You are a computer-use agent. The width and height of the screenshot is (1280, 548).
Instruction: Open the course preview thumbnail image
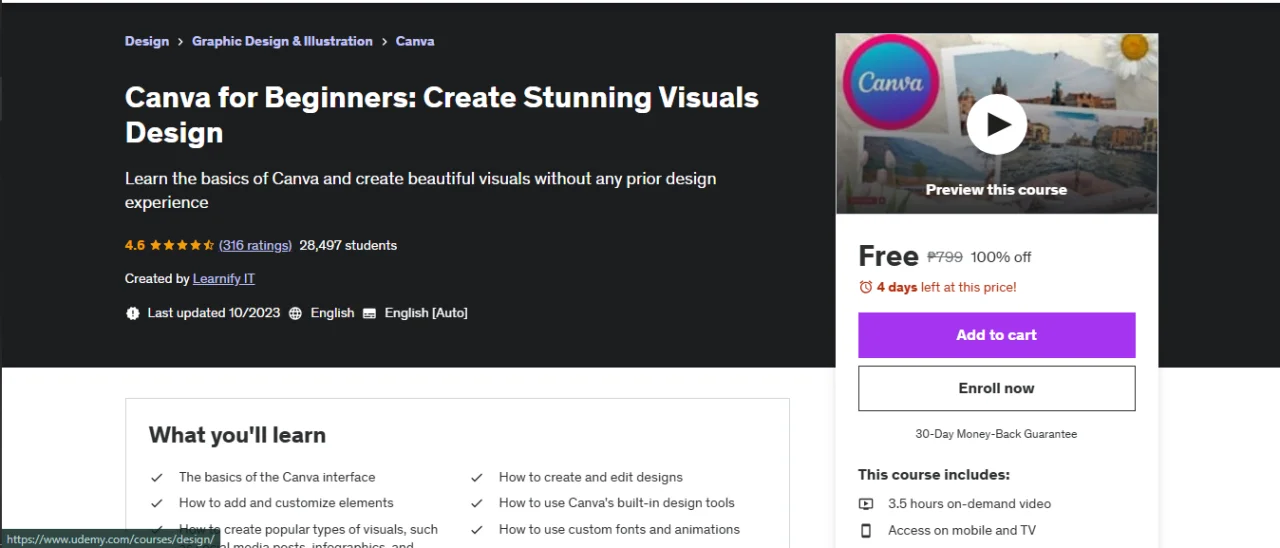coord(997,123)
